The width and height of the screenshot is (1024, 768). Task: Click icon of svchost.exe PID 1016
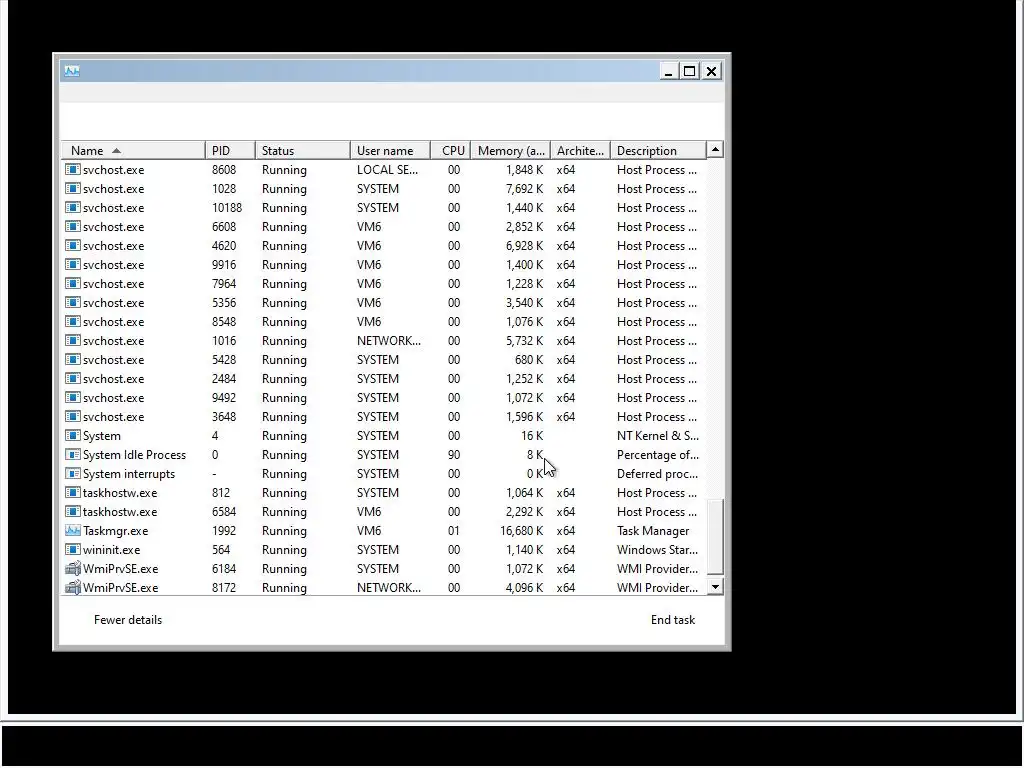[72, 340]
